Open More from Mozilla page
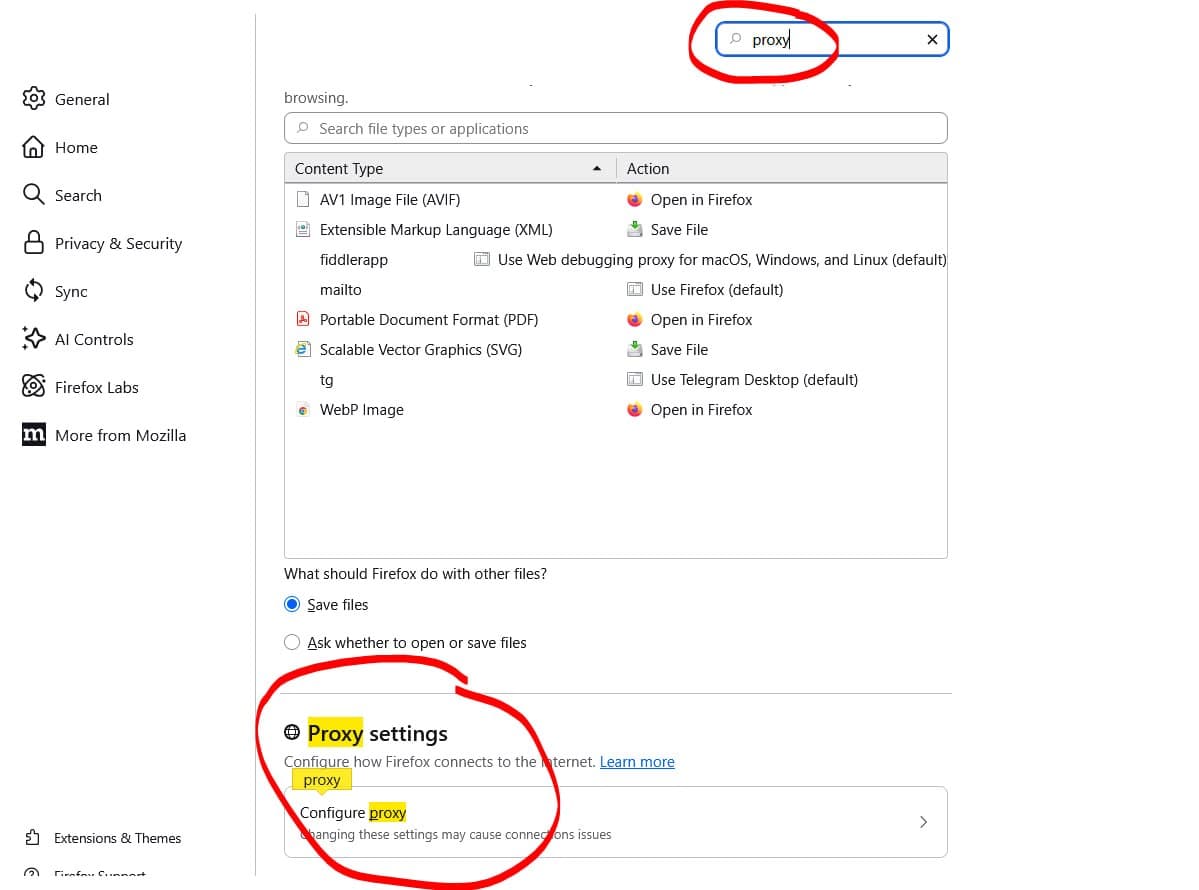The width and height of the screenshot is (1199, 890). (120, 435)
